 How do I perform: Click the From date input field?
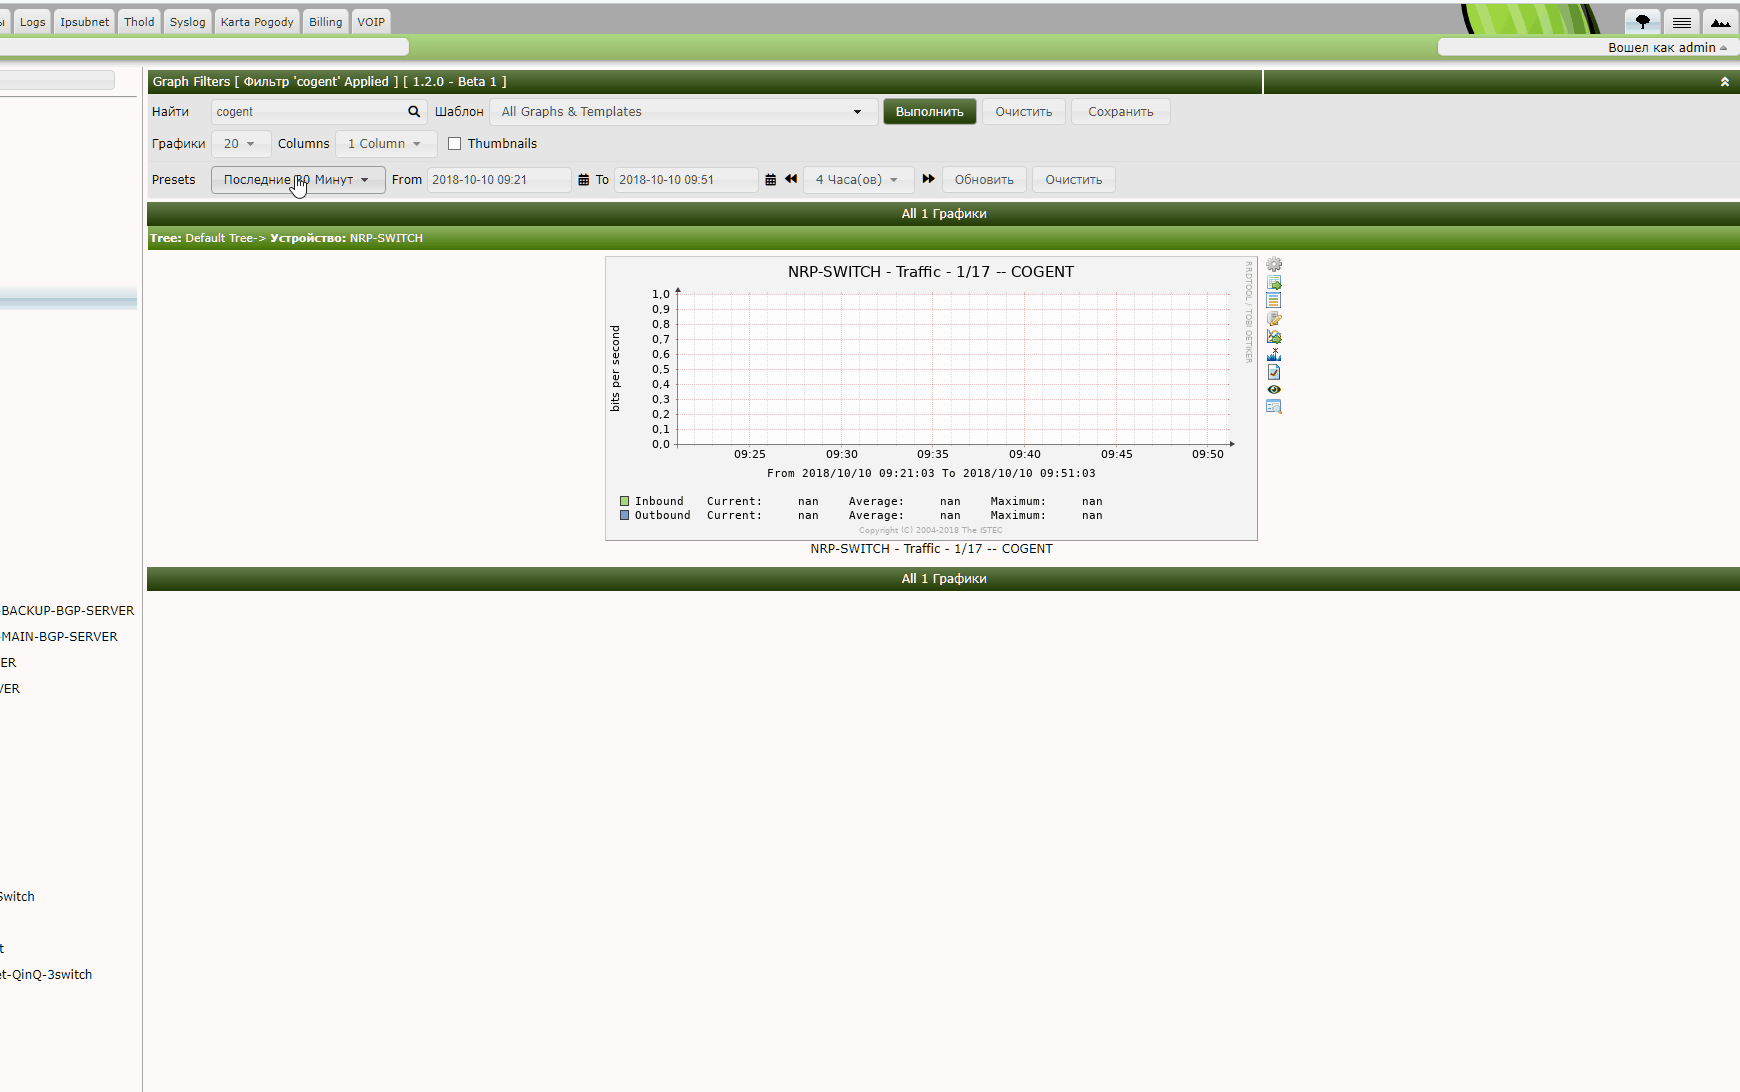tap(499, 179)
